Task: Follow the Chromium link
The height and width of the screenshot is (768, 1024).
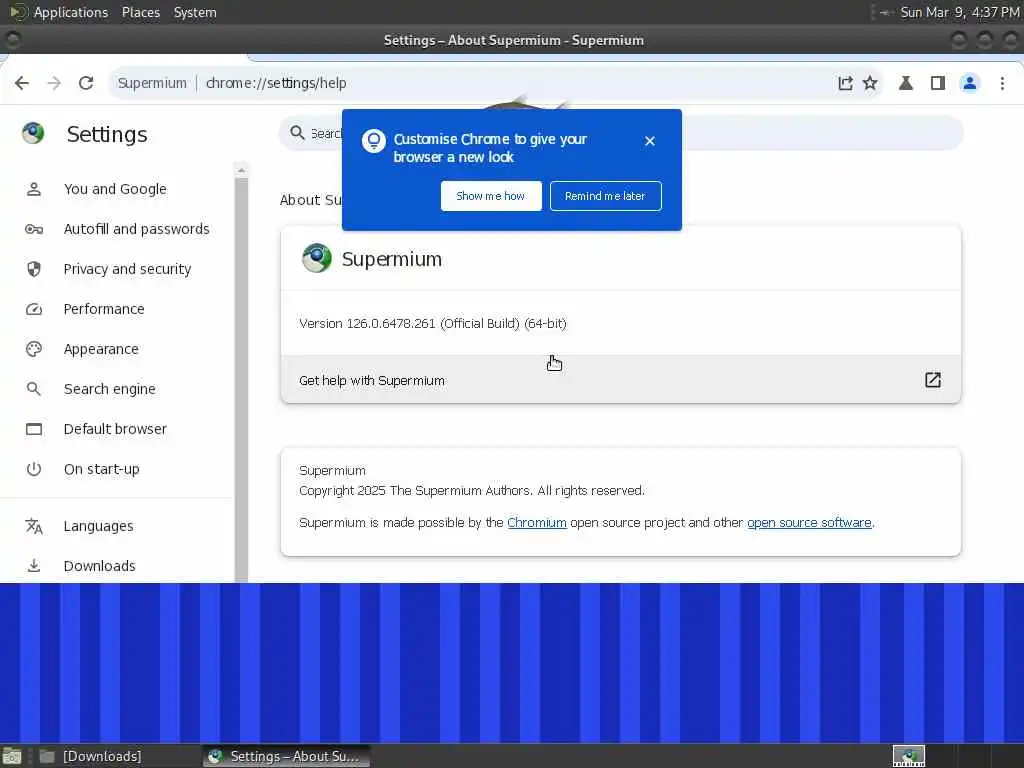Action: pyautogui.click(x=537, y=522)
